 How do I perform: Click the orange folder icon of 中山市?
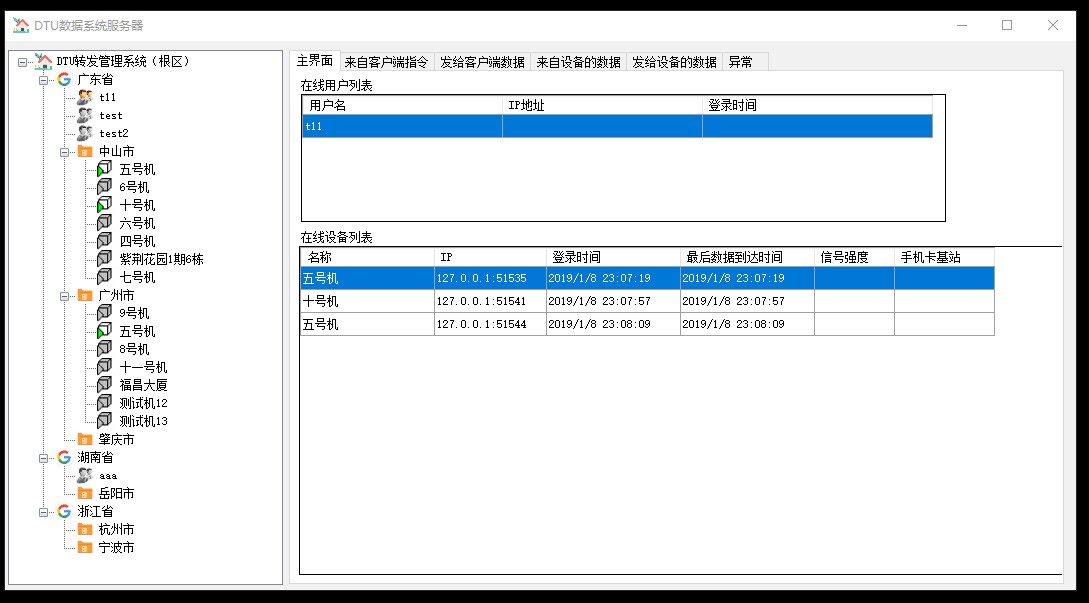pos(85,151)
